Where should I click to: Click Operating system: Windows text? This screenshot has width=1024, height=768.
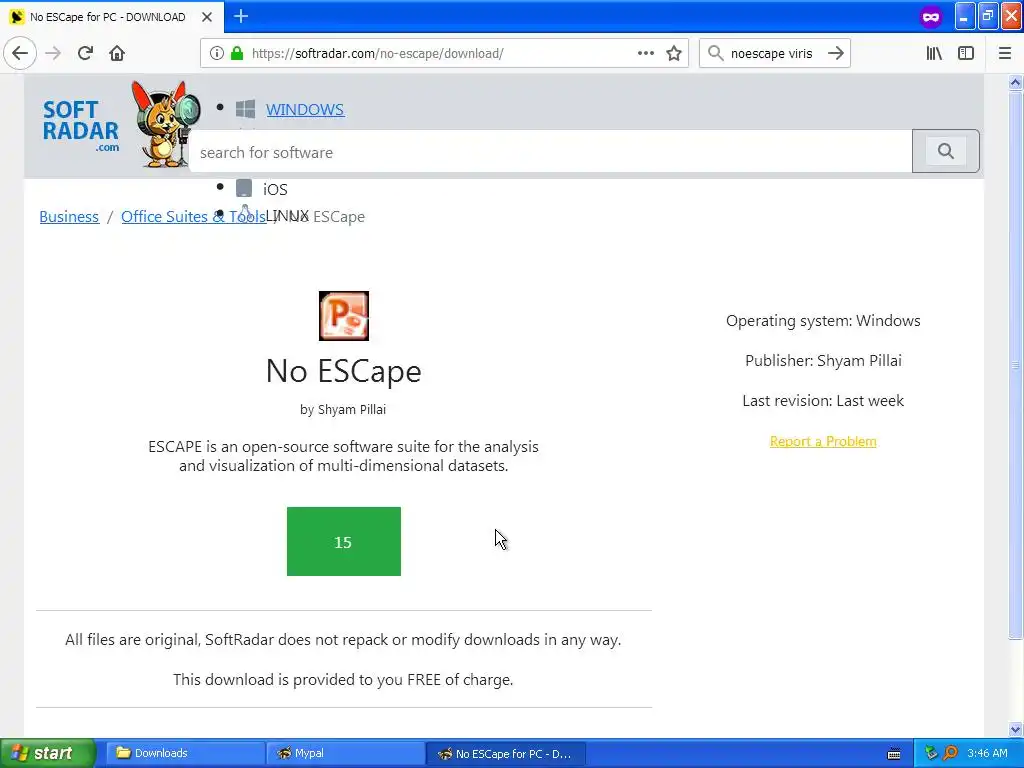[823, 321]
